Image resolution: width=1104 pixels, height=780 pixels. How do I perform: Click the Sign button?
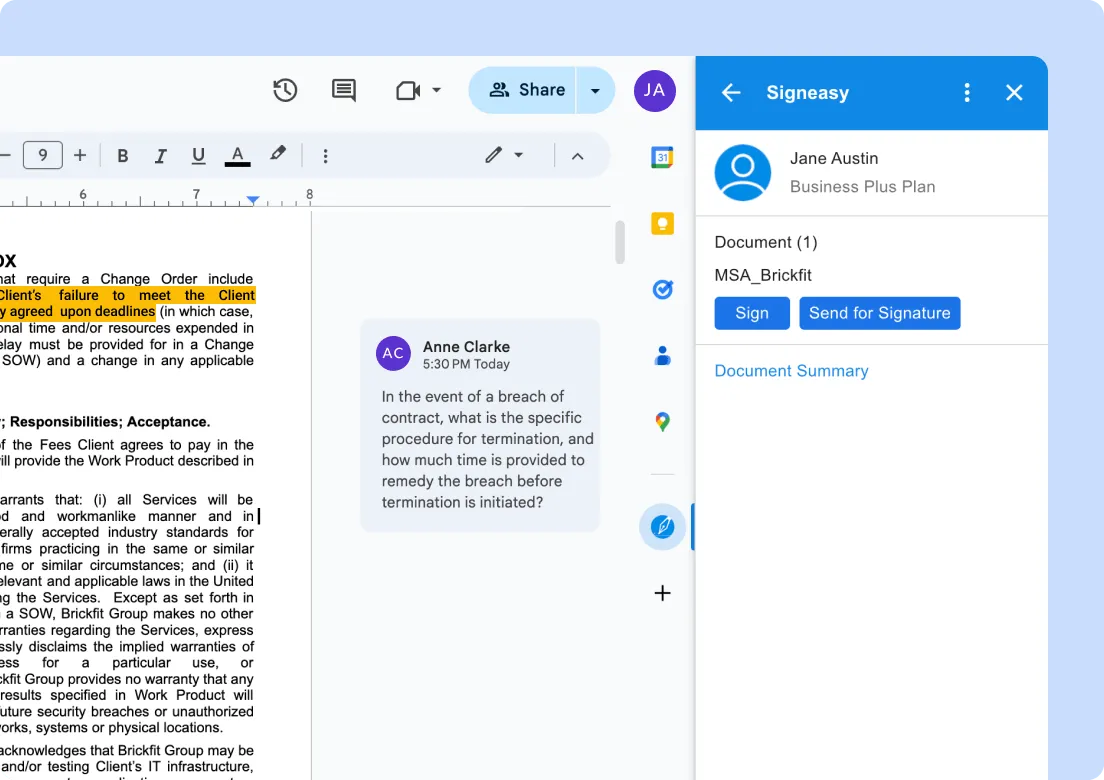[752, 313]
